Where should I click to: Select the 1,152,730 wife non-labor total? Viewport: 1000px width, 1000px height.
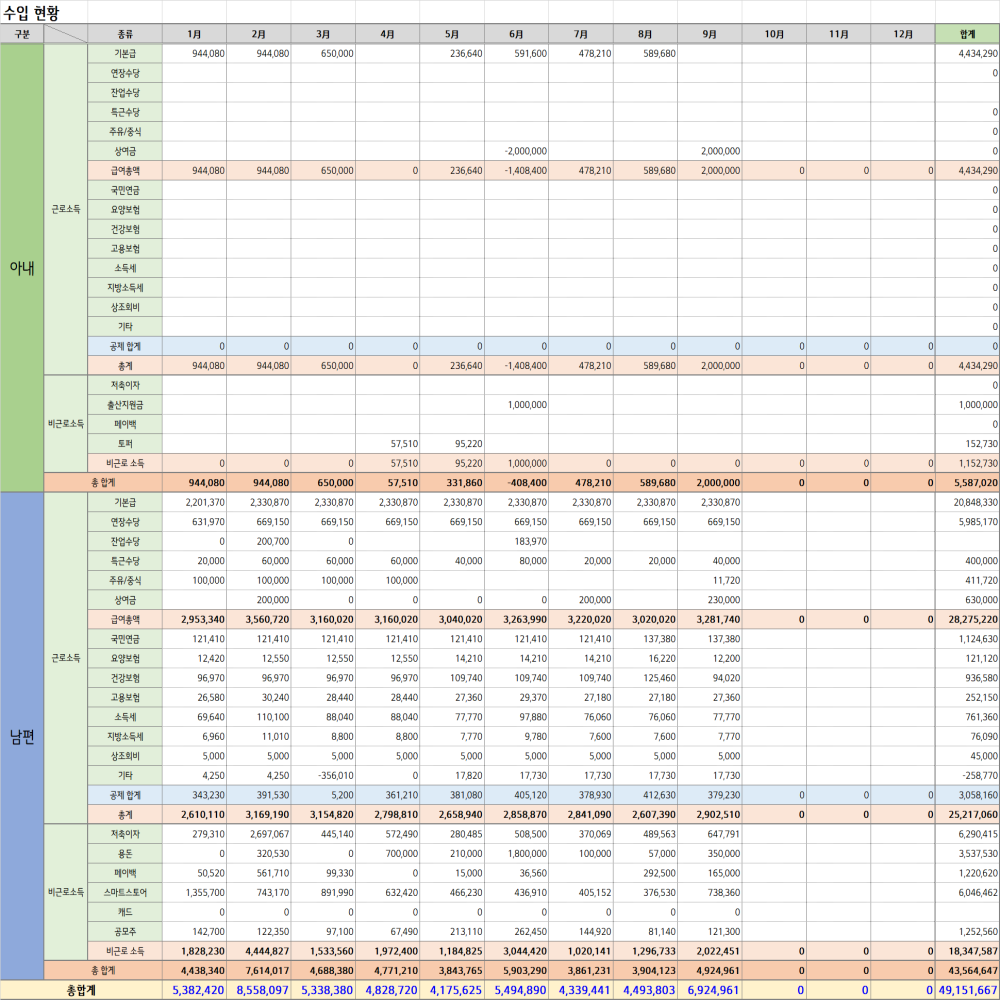[x=967, y=463]
